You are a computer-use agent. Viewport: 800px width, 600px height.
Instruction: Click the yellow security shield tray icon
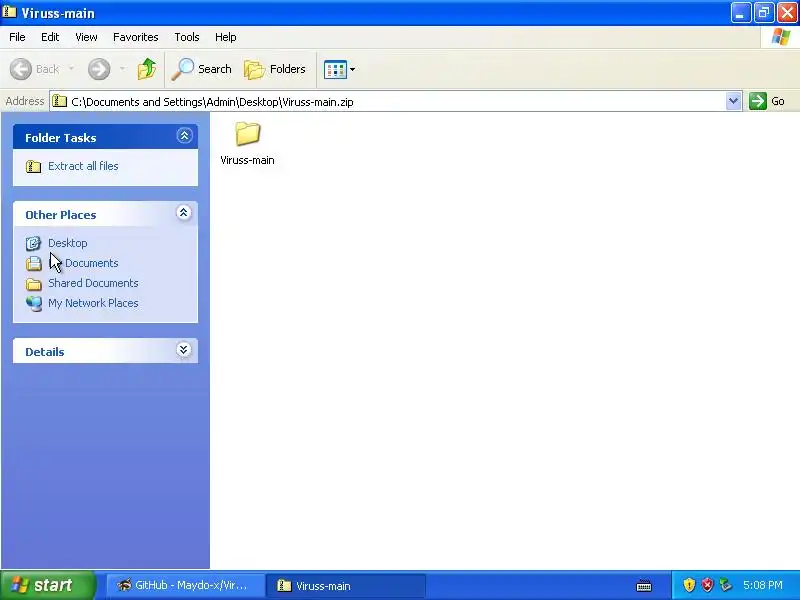[689, 585]
